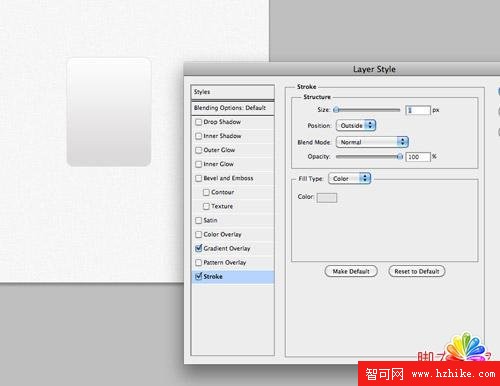This screenshot has width=500, height=386.
Task: Select the Color Overlay style label
Action: click(x=222, y=234)
